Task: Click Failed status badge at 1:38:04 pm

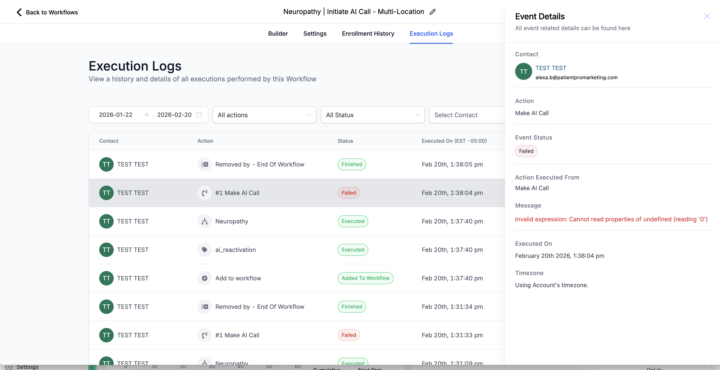Action: point(349,193)
